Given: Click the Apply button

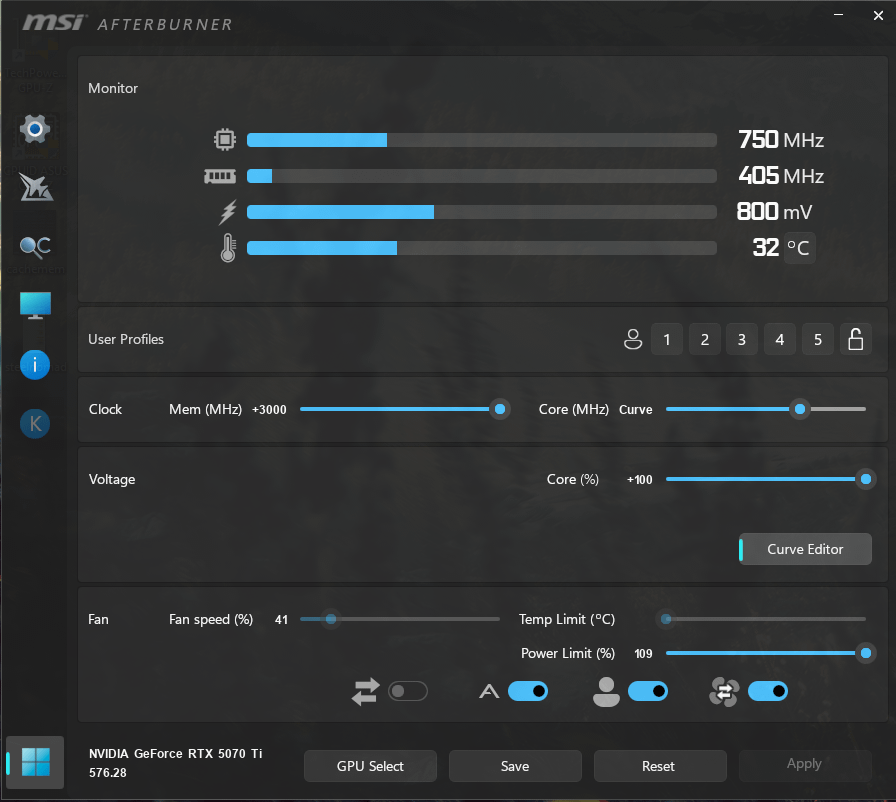Looking at the screenshot, I should [805, 765].
